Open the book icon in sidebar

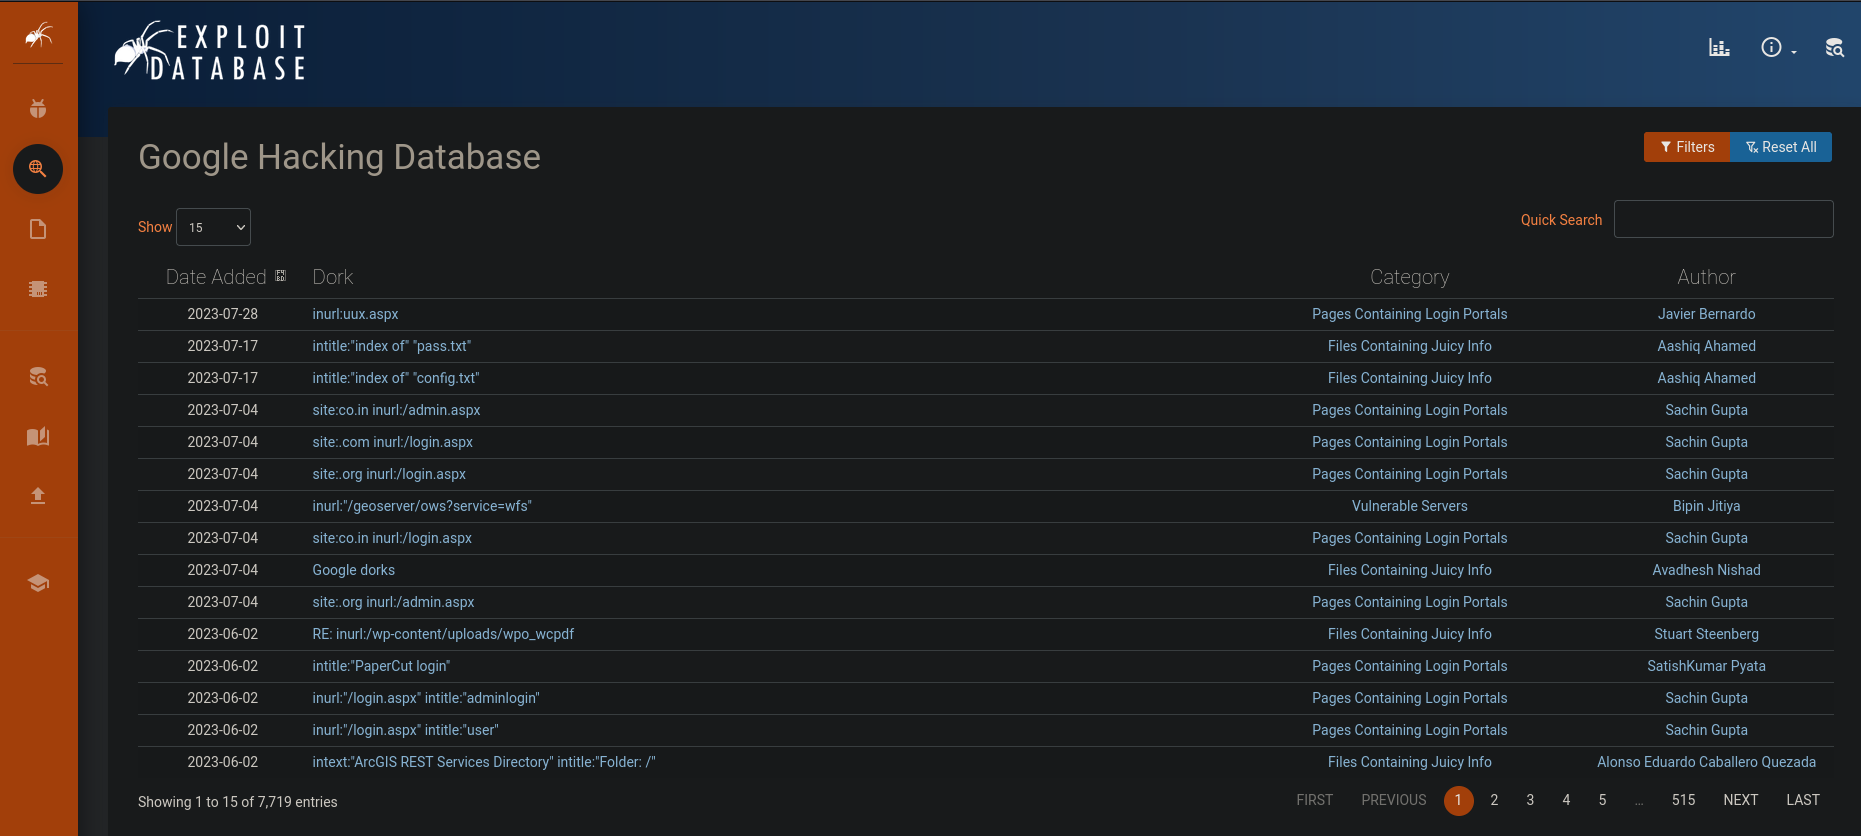coord(38,436)
